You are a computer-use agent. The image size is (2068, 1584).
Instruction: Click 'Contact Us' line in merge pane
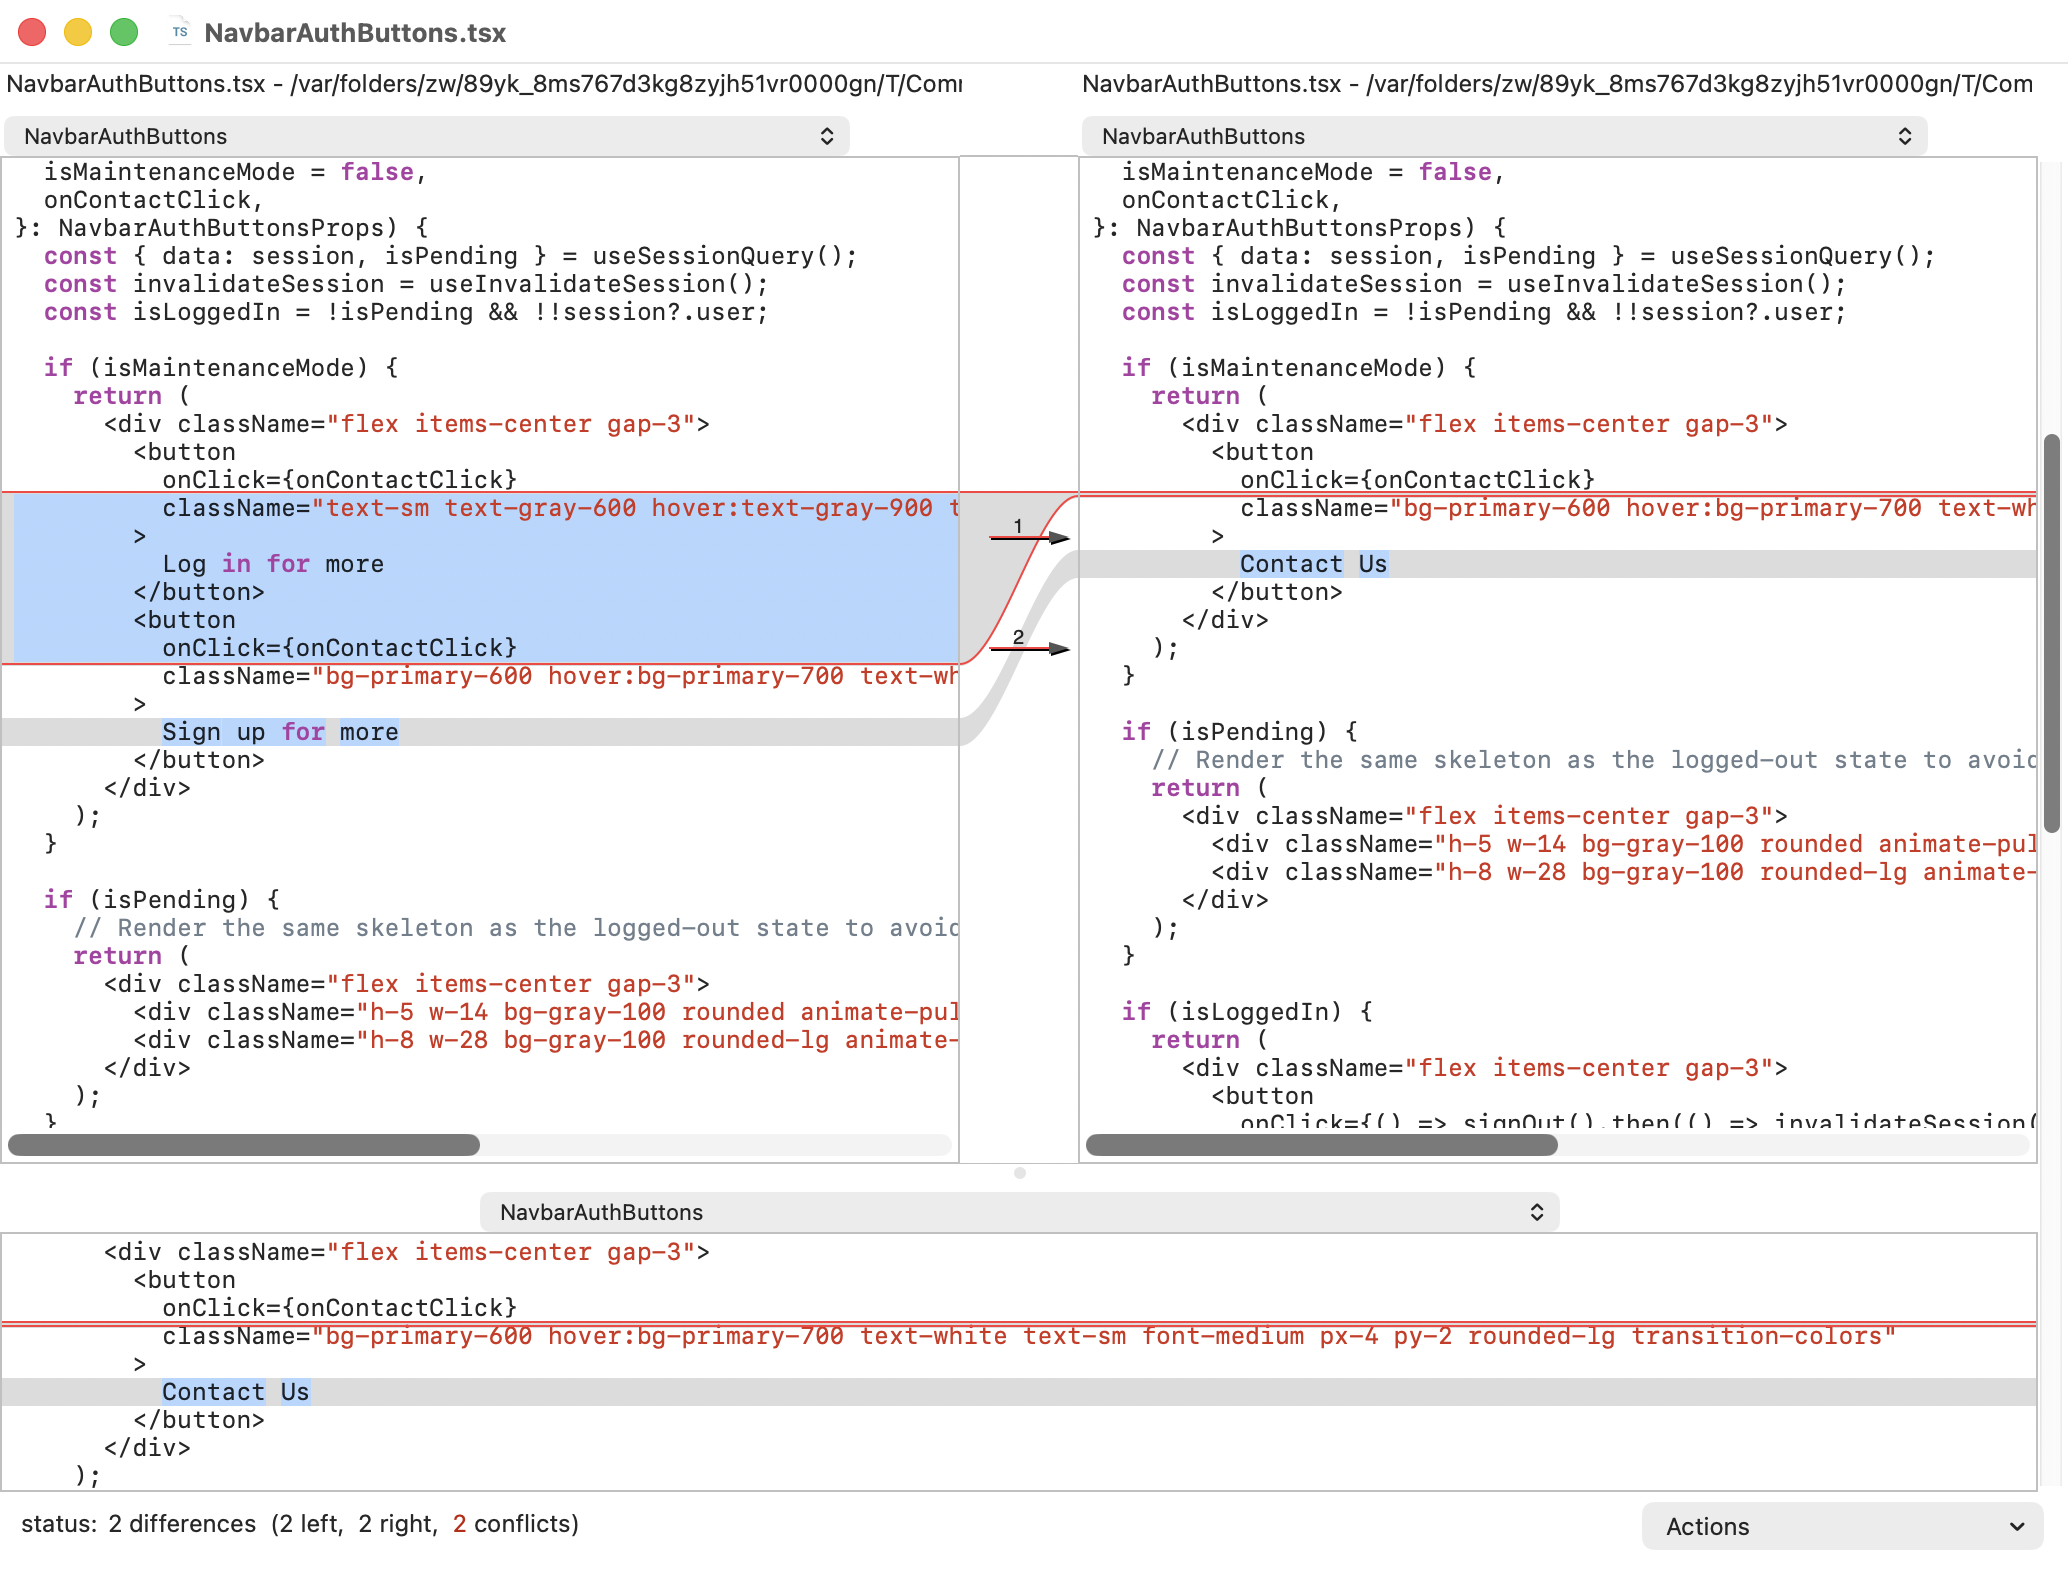pyautogui.click(x=236, y=1392)
